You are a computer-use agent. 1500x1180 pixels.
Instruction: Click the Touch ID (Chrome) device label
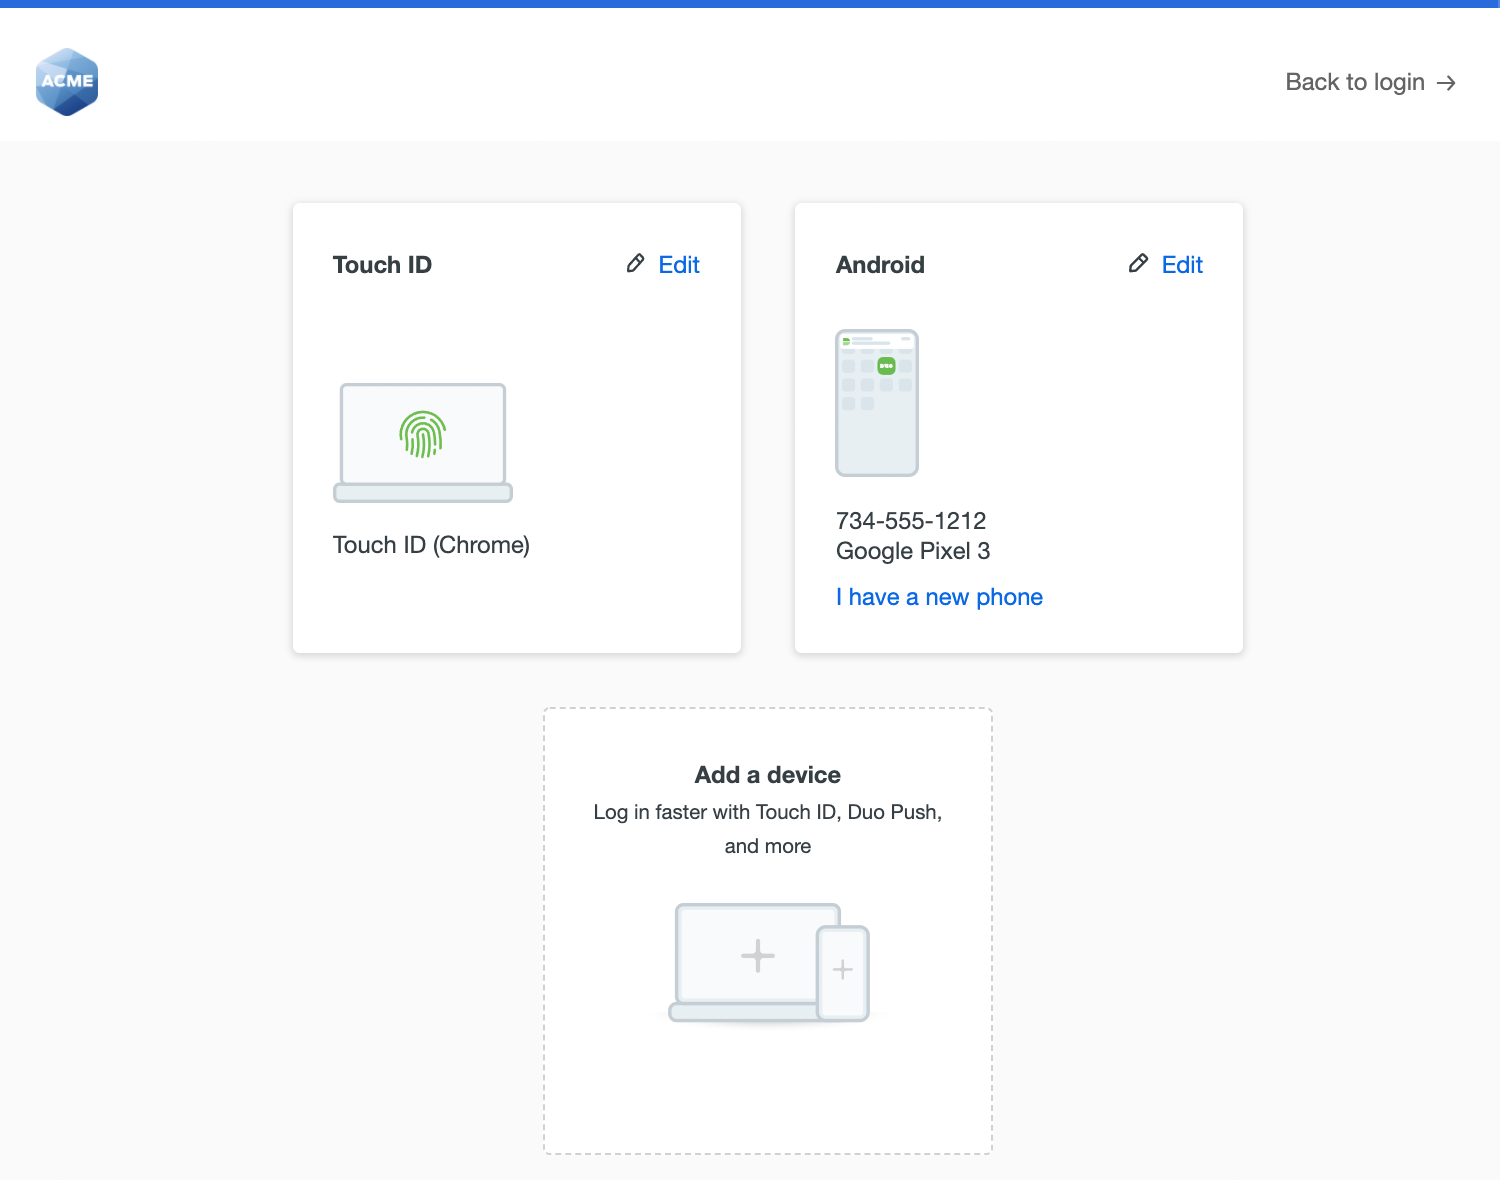coord(431,545)
